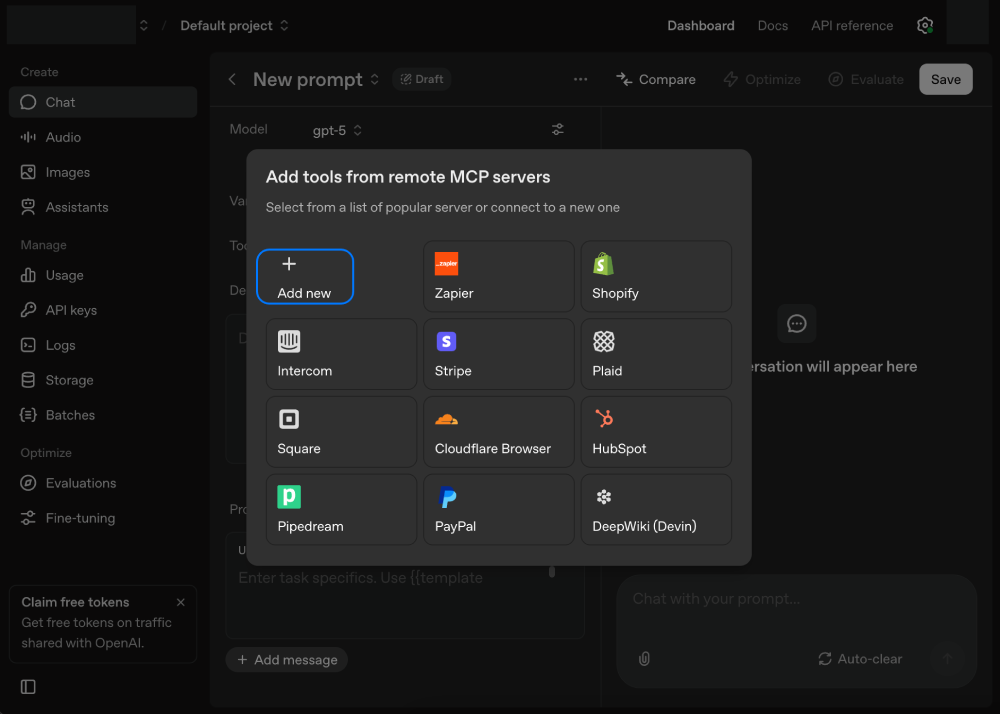This screenshot has height=714, width=1000.
Task: Dismiss the Claim free tokens banner
Action: [180, 602]
